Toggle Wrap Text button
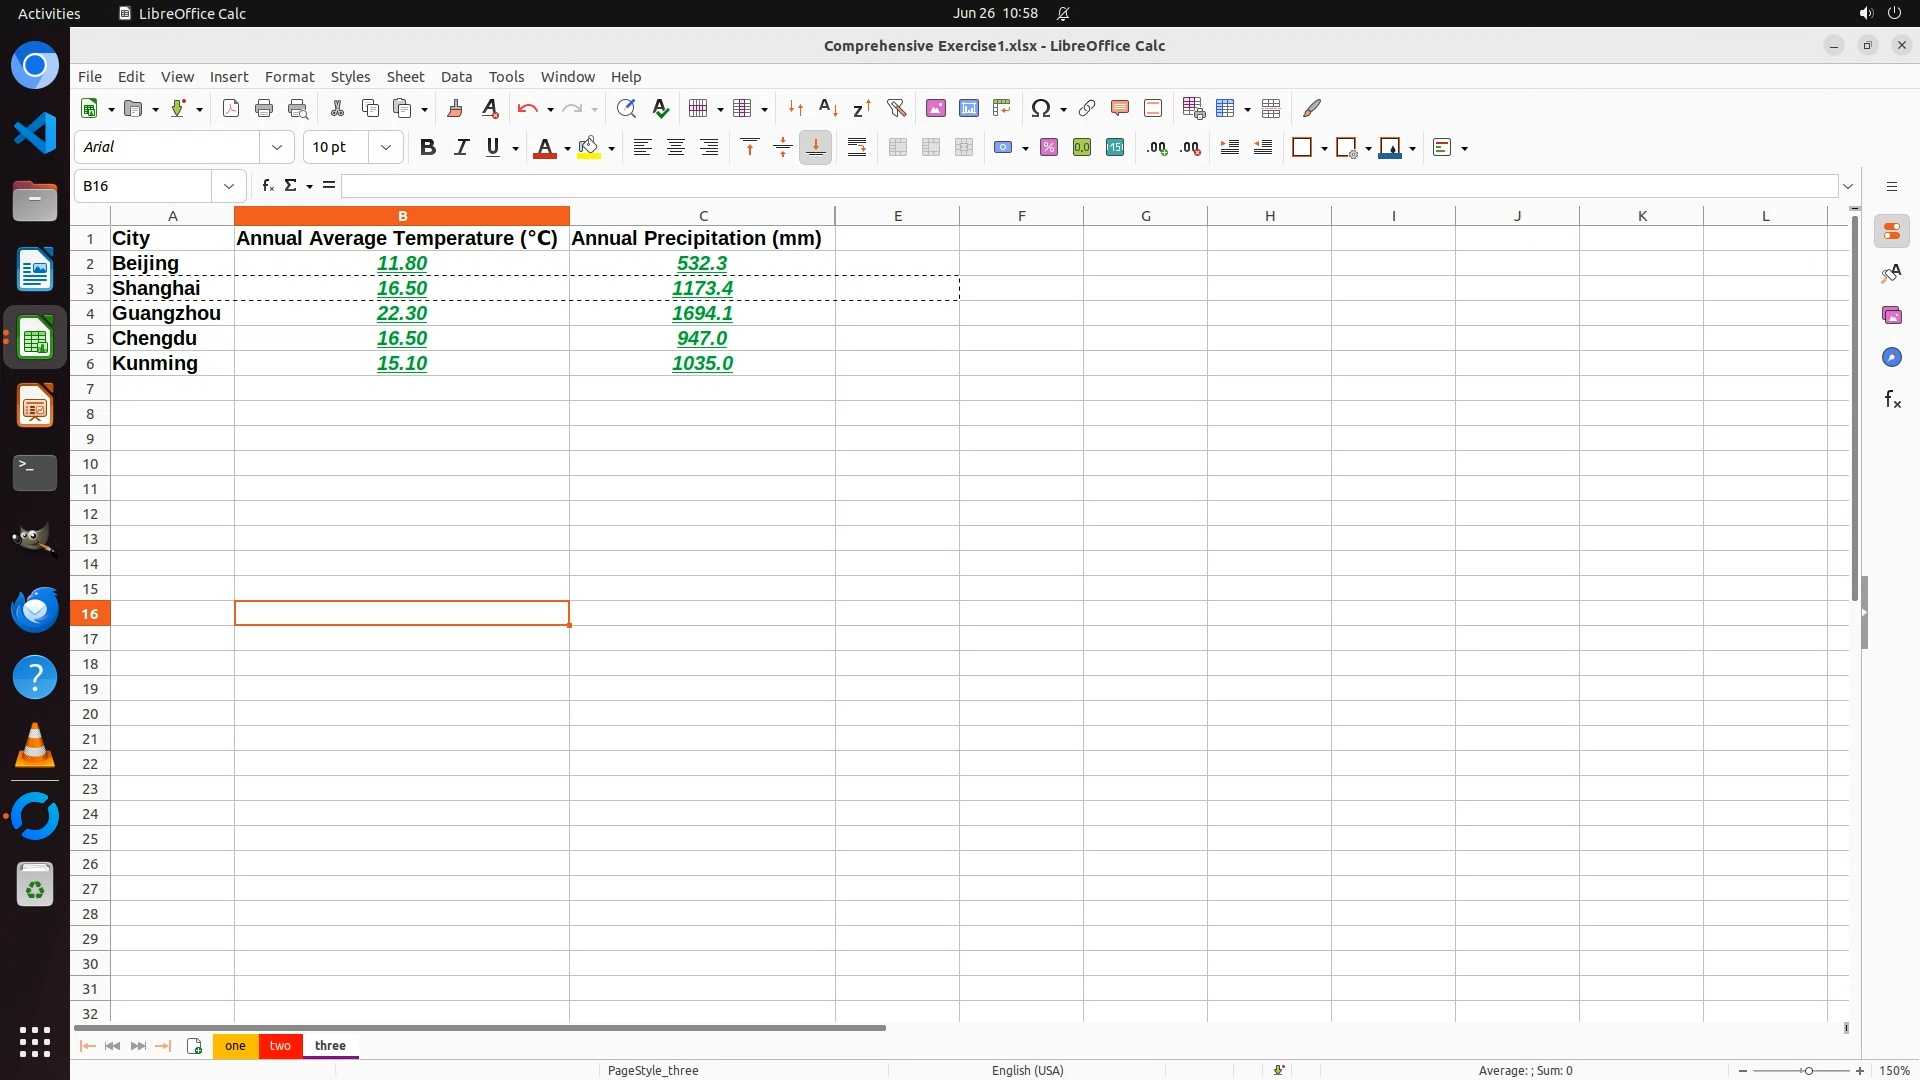This screenshot has height=1080, width=1920. (857, 148)
